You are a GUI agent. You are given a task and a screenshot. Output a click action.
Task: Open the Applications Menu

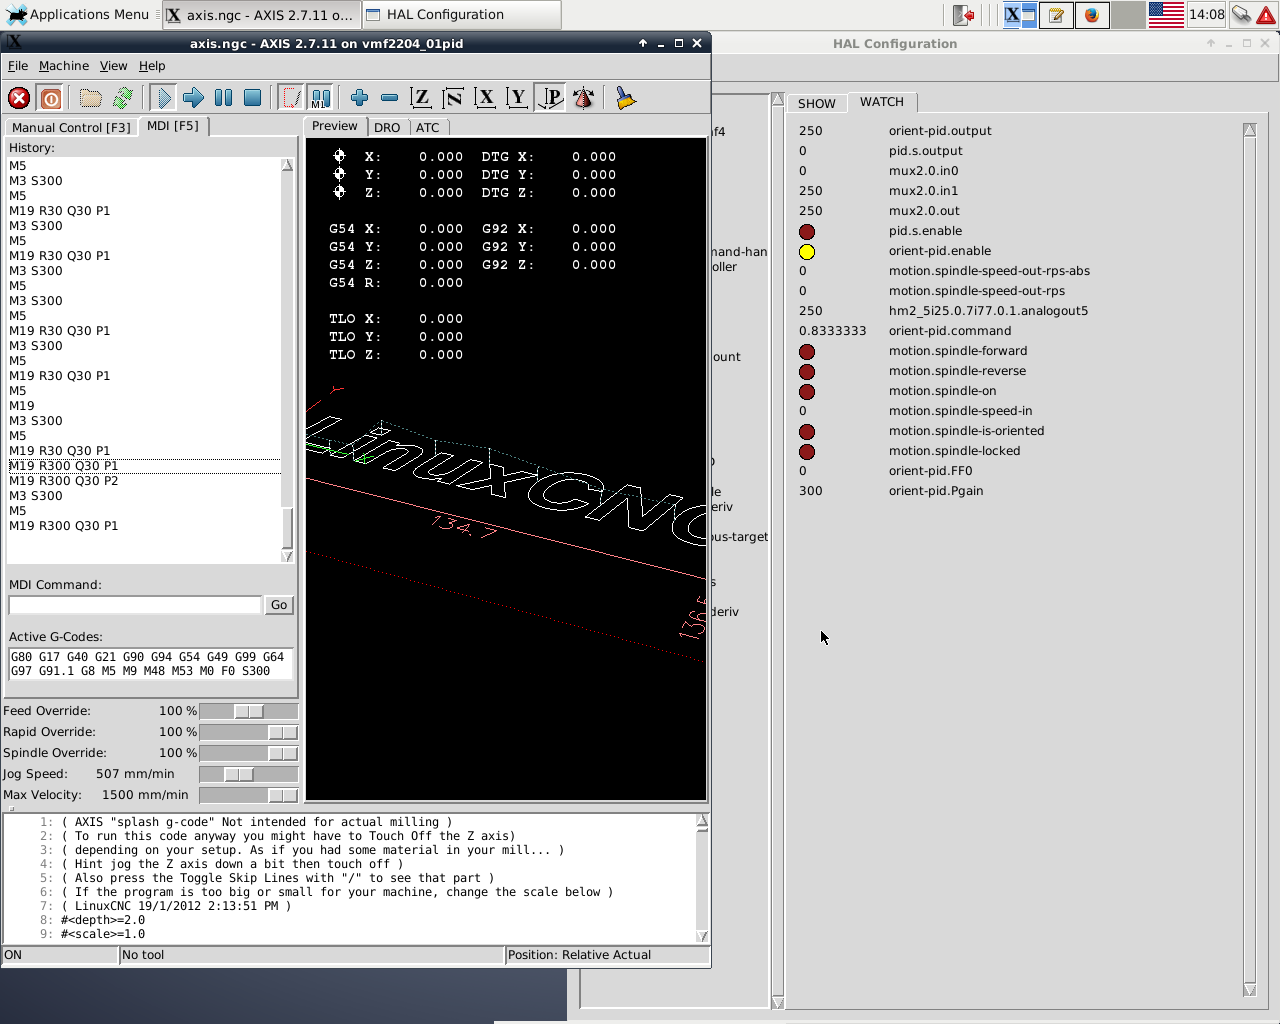[78, 14]
